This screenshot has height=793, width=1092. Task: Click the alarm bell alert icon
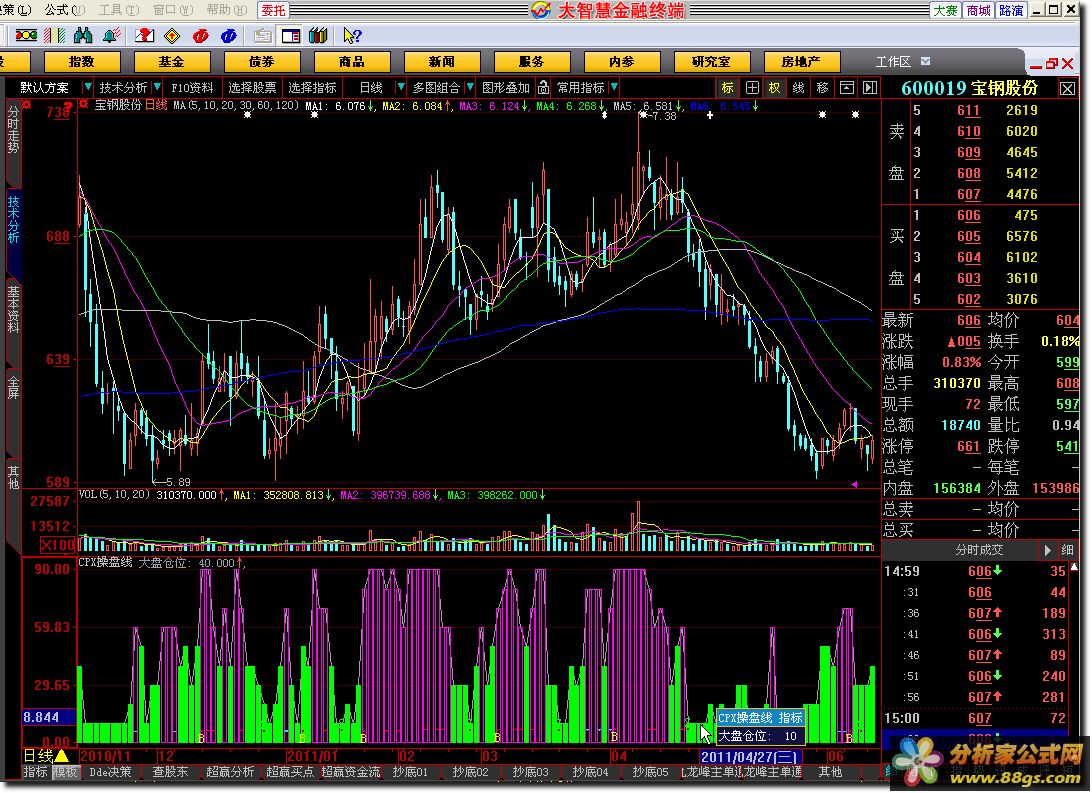[x=111, y=36]
